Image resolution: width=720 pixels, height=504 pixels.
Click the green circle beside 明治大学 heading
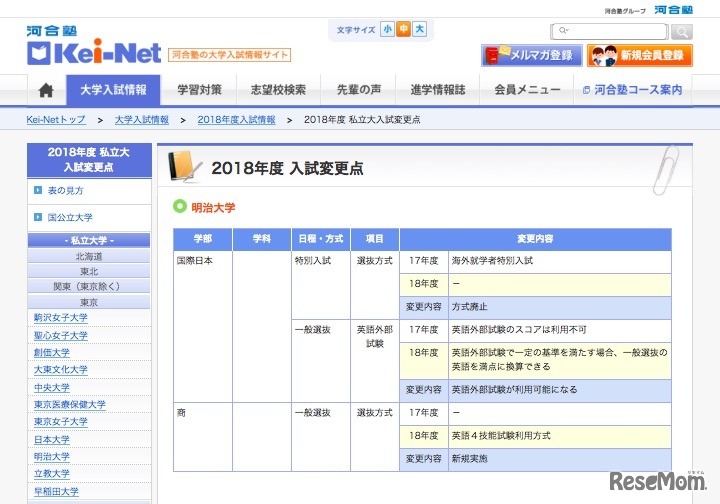(x=180, y=206)
